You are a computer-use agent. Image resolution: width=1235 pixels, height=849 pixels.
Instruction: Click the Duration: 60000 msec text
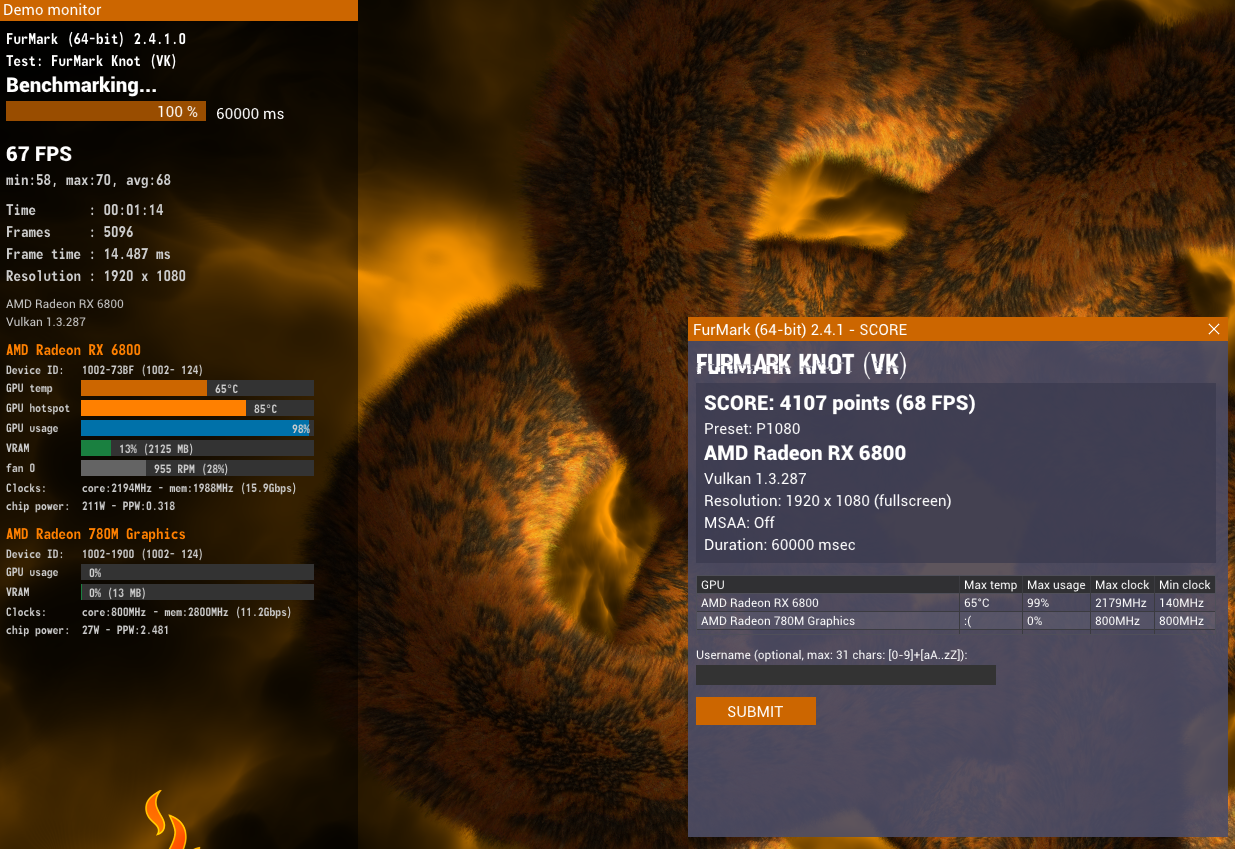point(780,545)
